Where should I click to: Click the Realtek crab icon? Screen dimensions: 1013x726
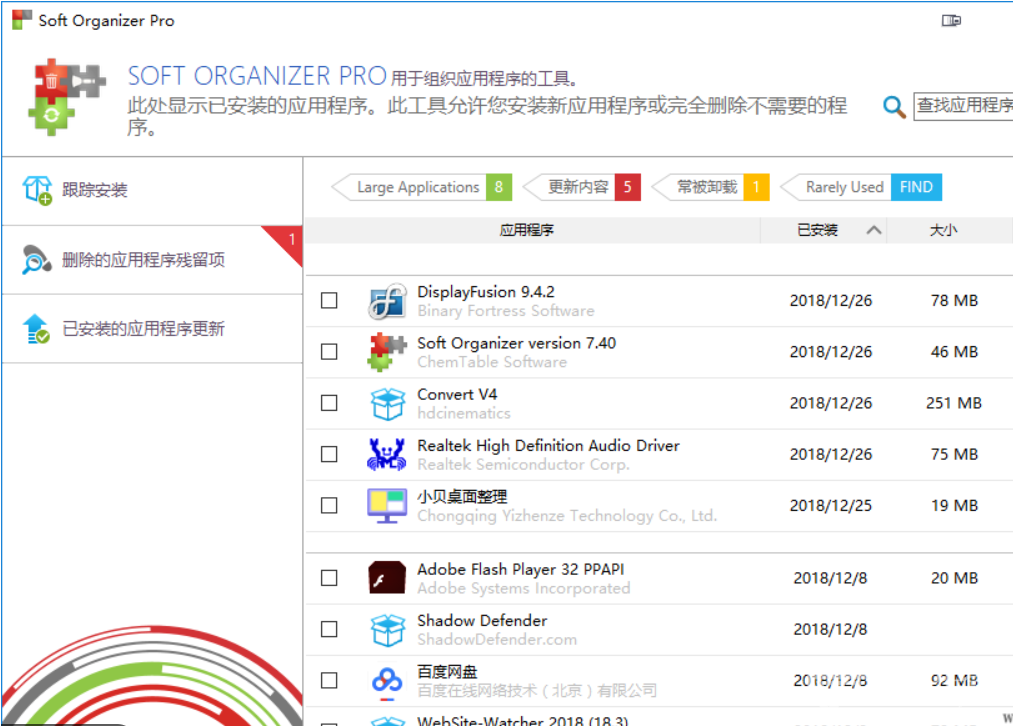click(387, 455)
